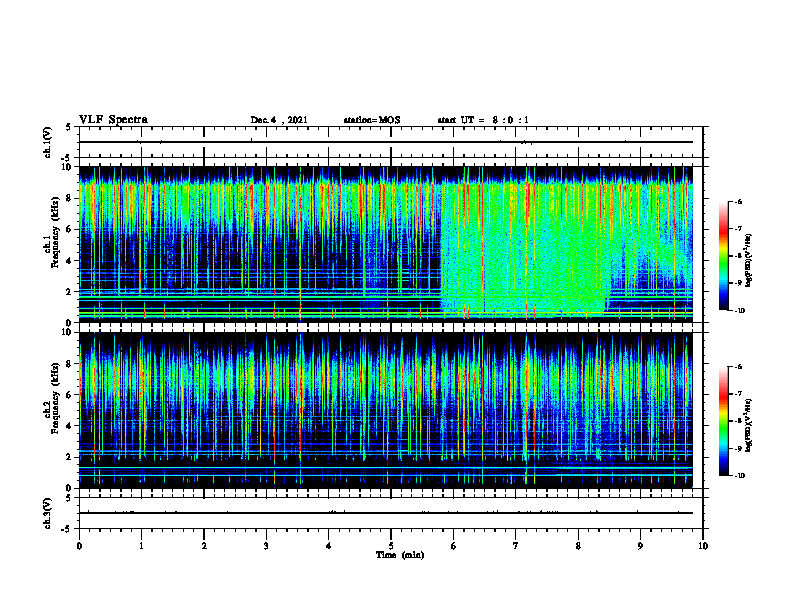Click the '4' kHz tick on ch.2 frequency axis
Screen dimensions: 792x612
69,426
